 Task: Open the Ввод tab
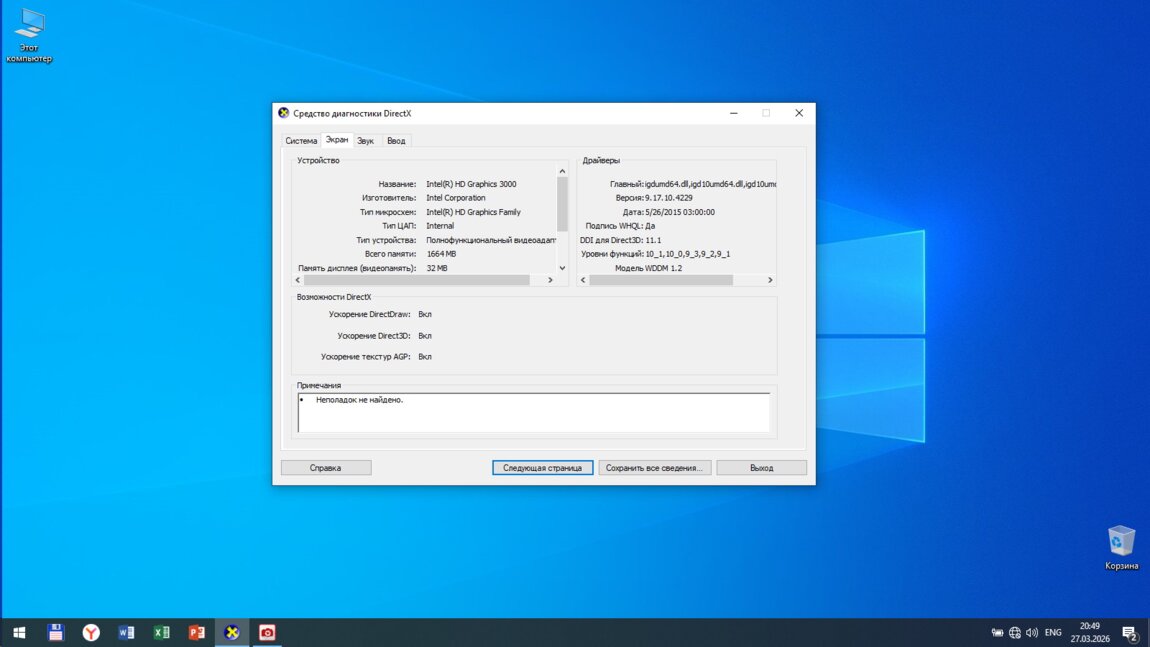396,141
